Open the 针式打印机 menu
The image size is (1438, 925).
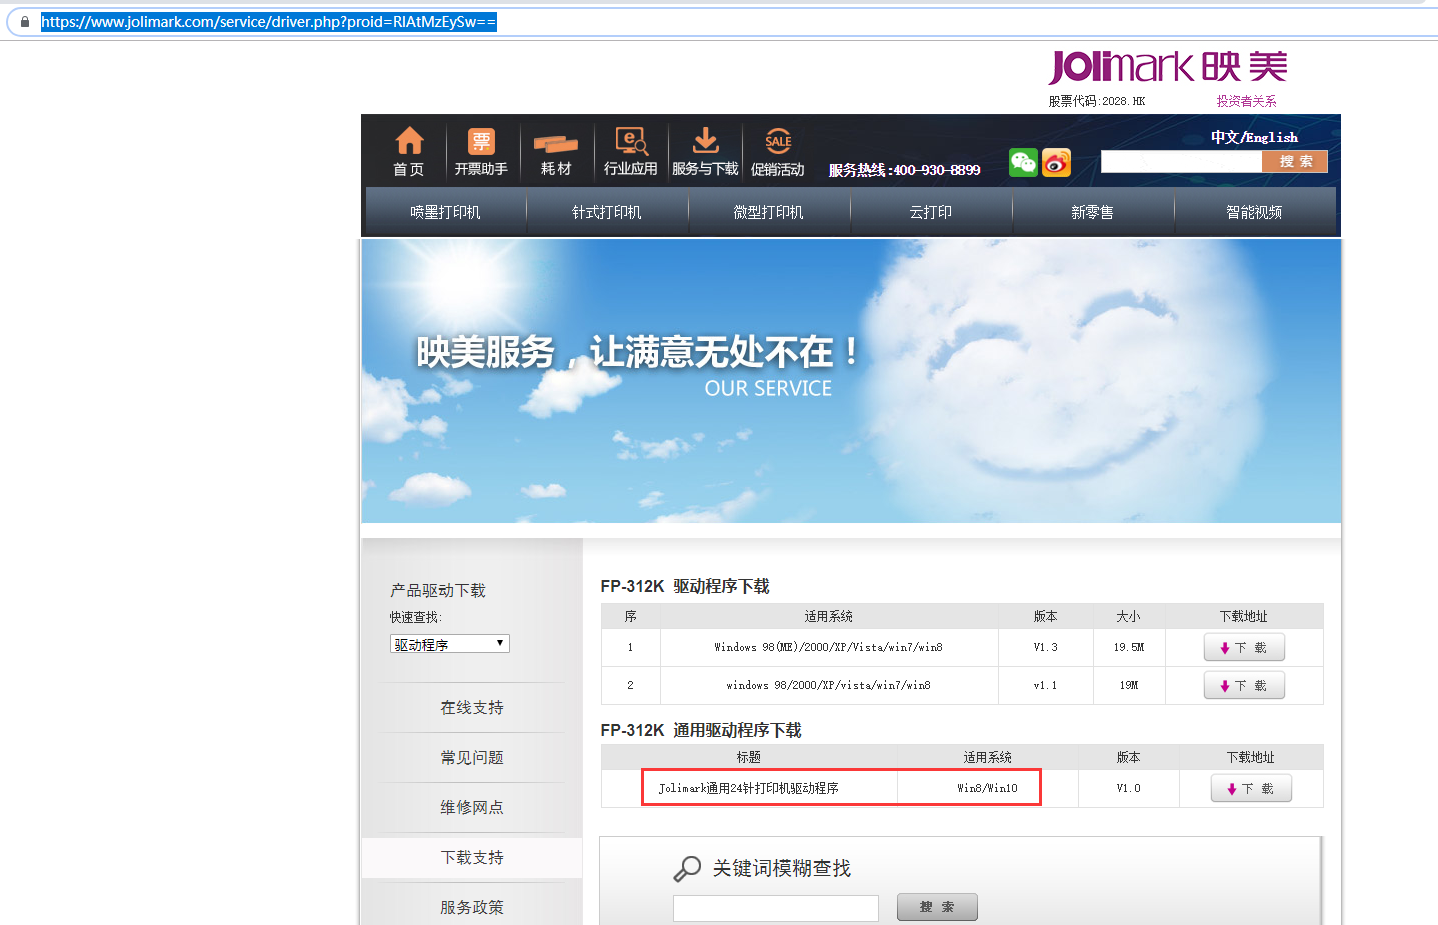[x=607, y=212]
